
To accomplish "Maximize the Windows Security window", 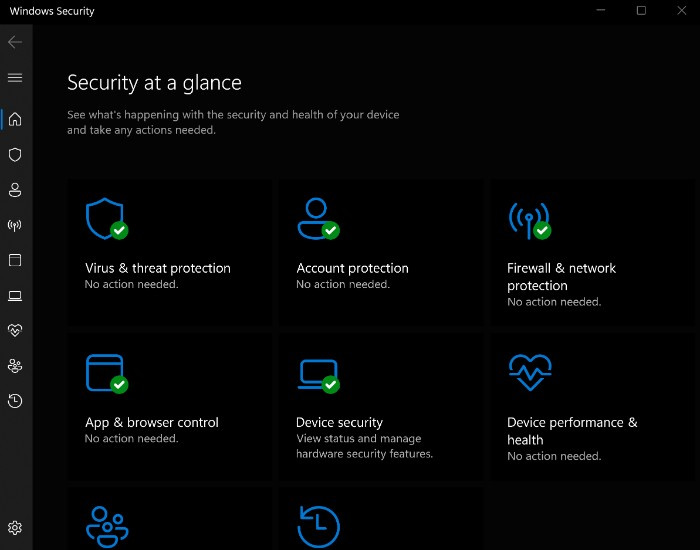I will pos(641,10).
